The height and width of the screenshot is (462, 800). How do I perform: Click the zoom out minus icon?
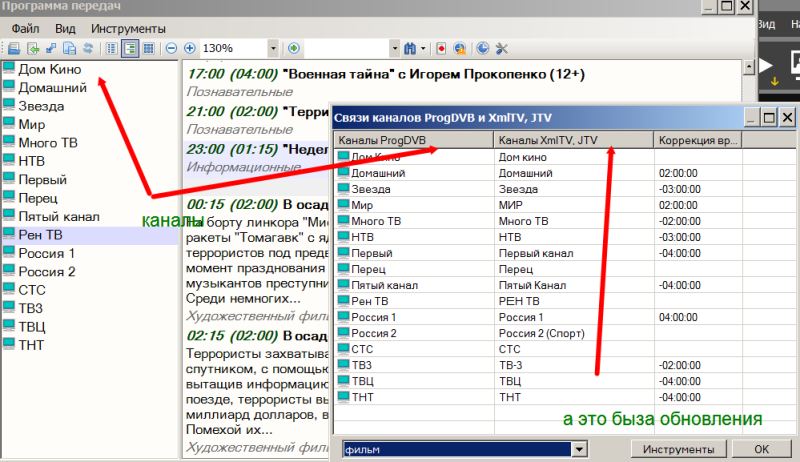(x=172, y=48)
